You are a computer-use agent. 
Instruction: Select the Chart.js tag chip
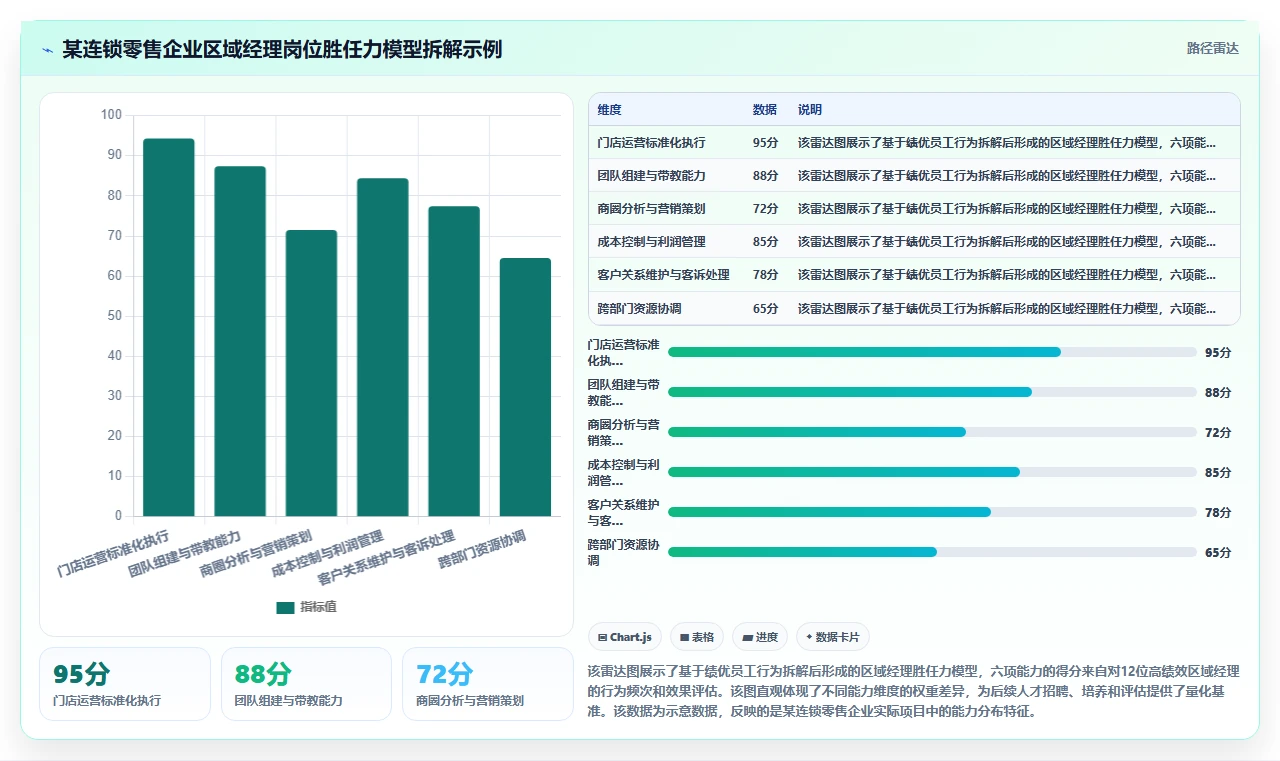pos(625,637)
